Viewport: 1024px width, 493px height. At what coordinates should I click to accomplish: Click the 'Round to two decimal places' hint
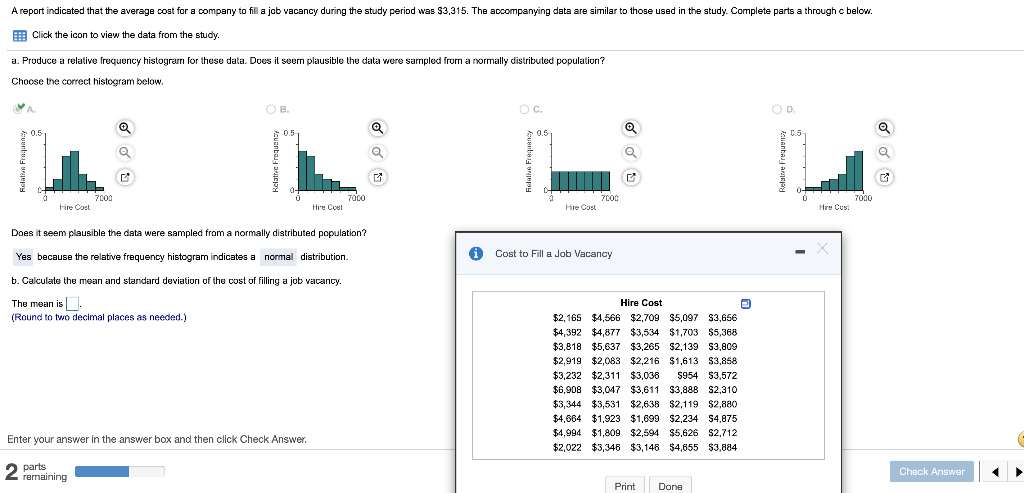click(99, 317)
